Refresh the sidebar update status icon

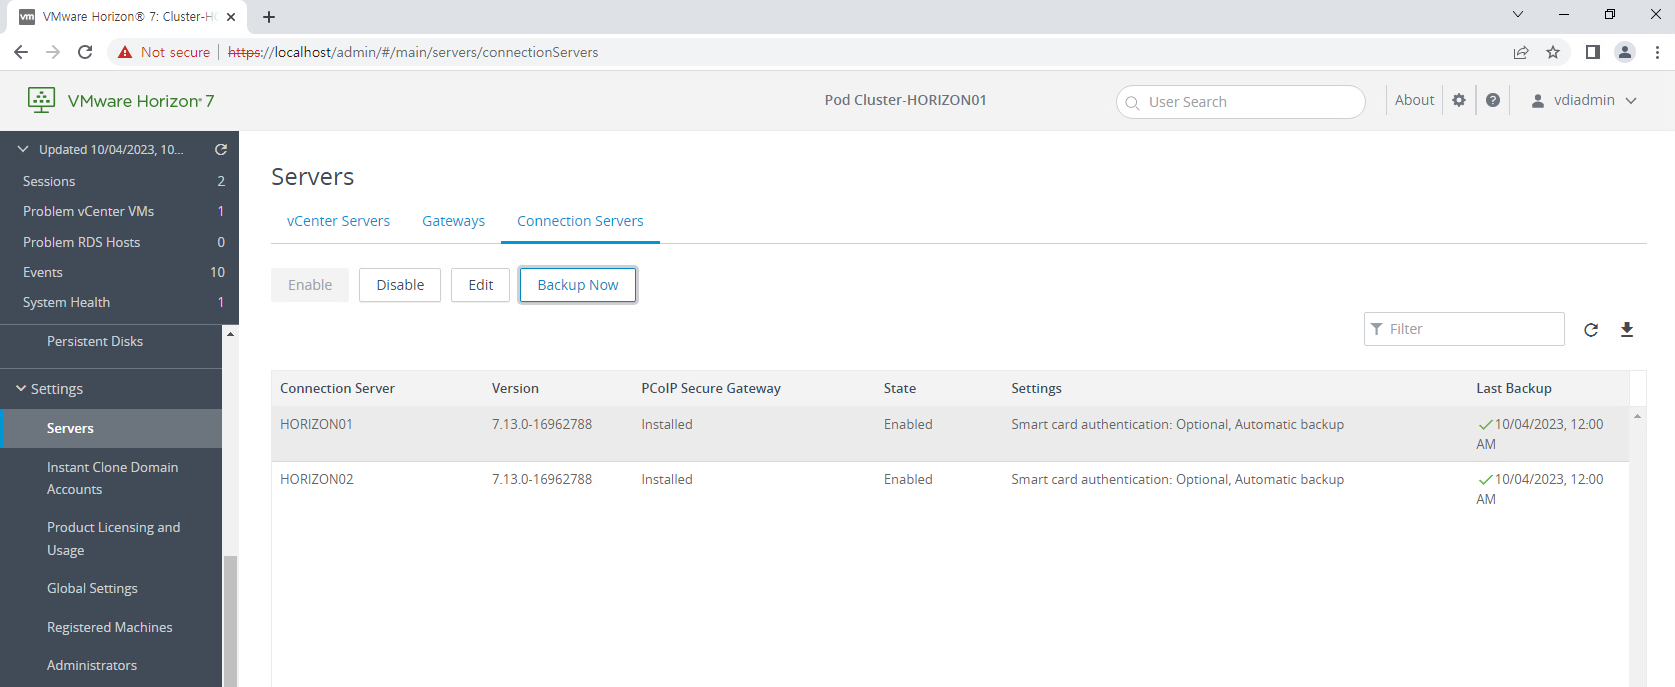coord(221,149)
